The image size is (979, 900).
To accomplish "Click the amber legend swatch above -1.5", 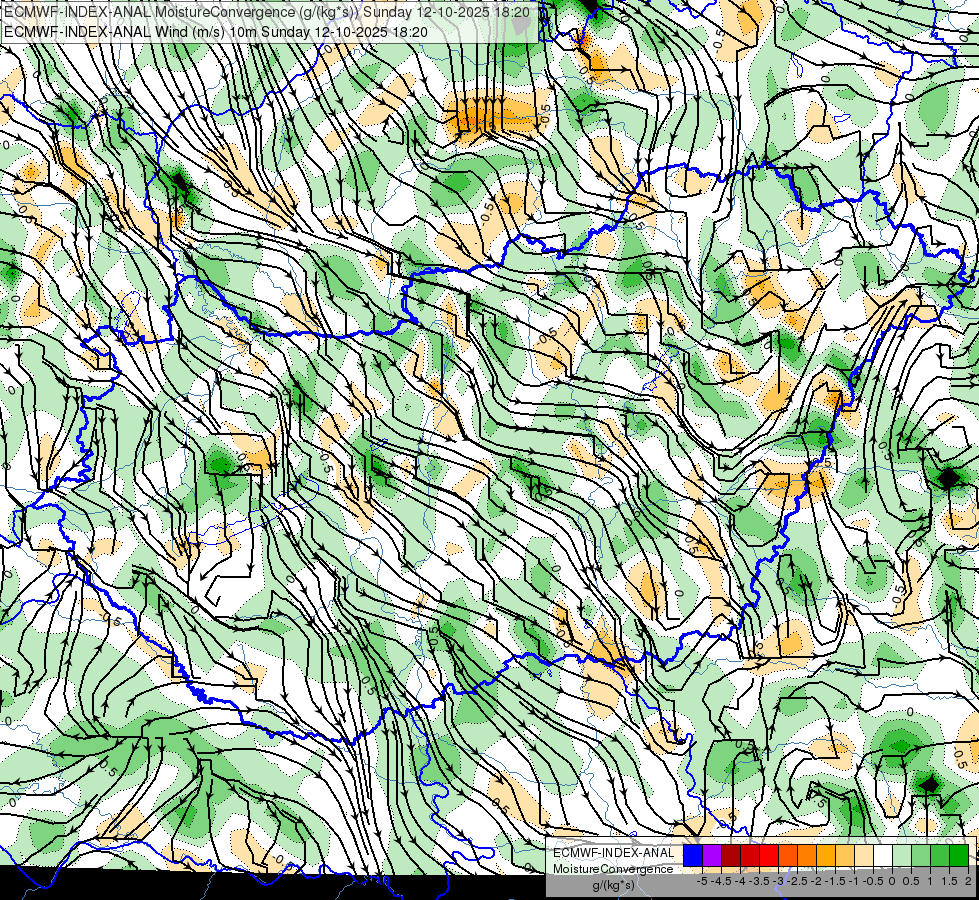I will coord(826,855).
